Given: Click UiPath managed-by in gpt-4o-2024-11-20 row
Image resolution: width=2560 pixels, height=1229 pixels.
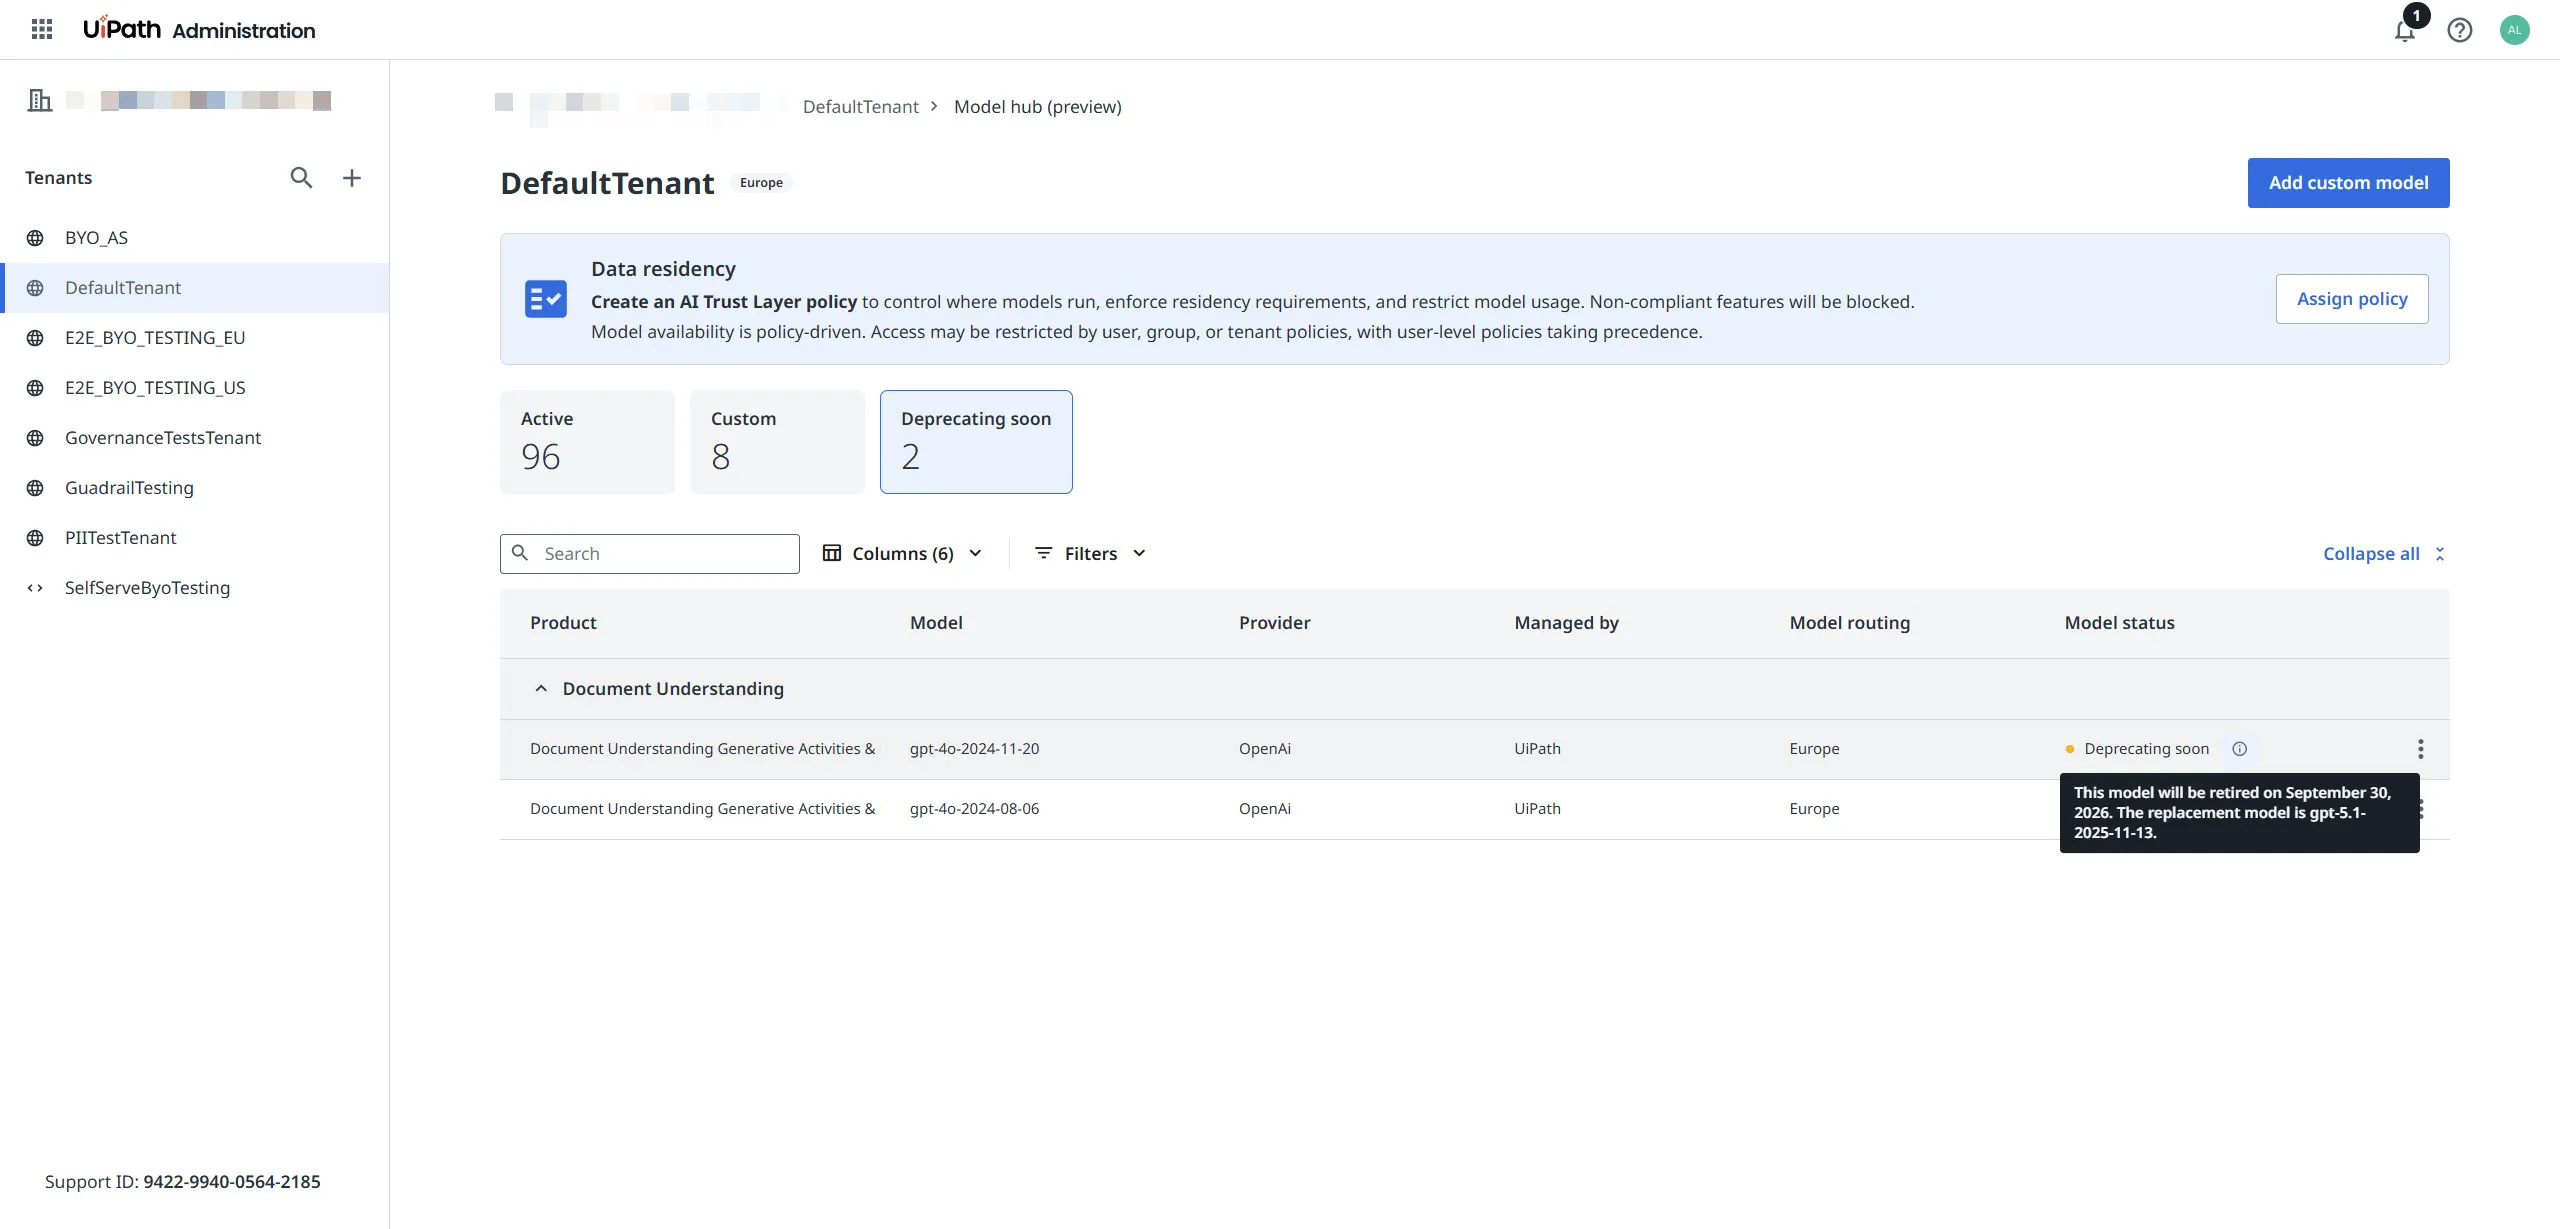Looking at the screenshot, I should (x=1537, y=749).
